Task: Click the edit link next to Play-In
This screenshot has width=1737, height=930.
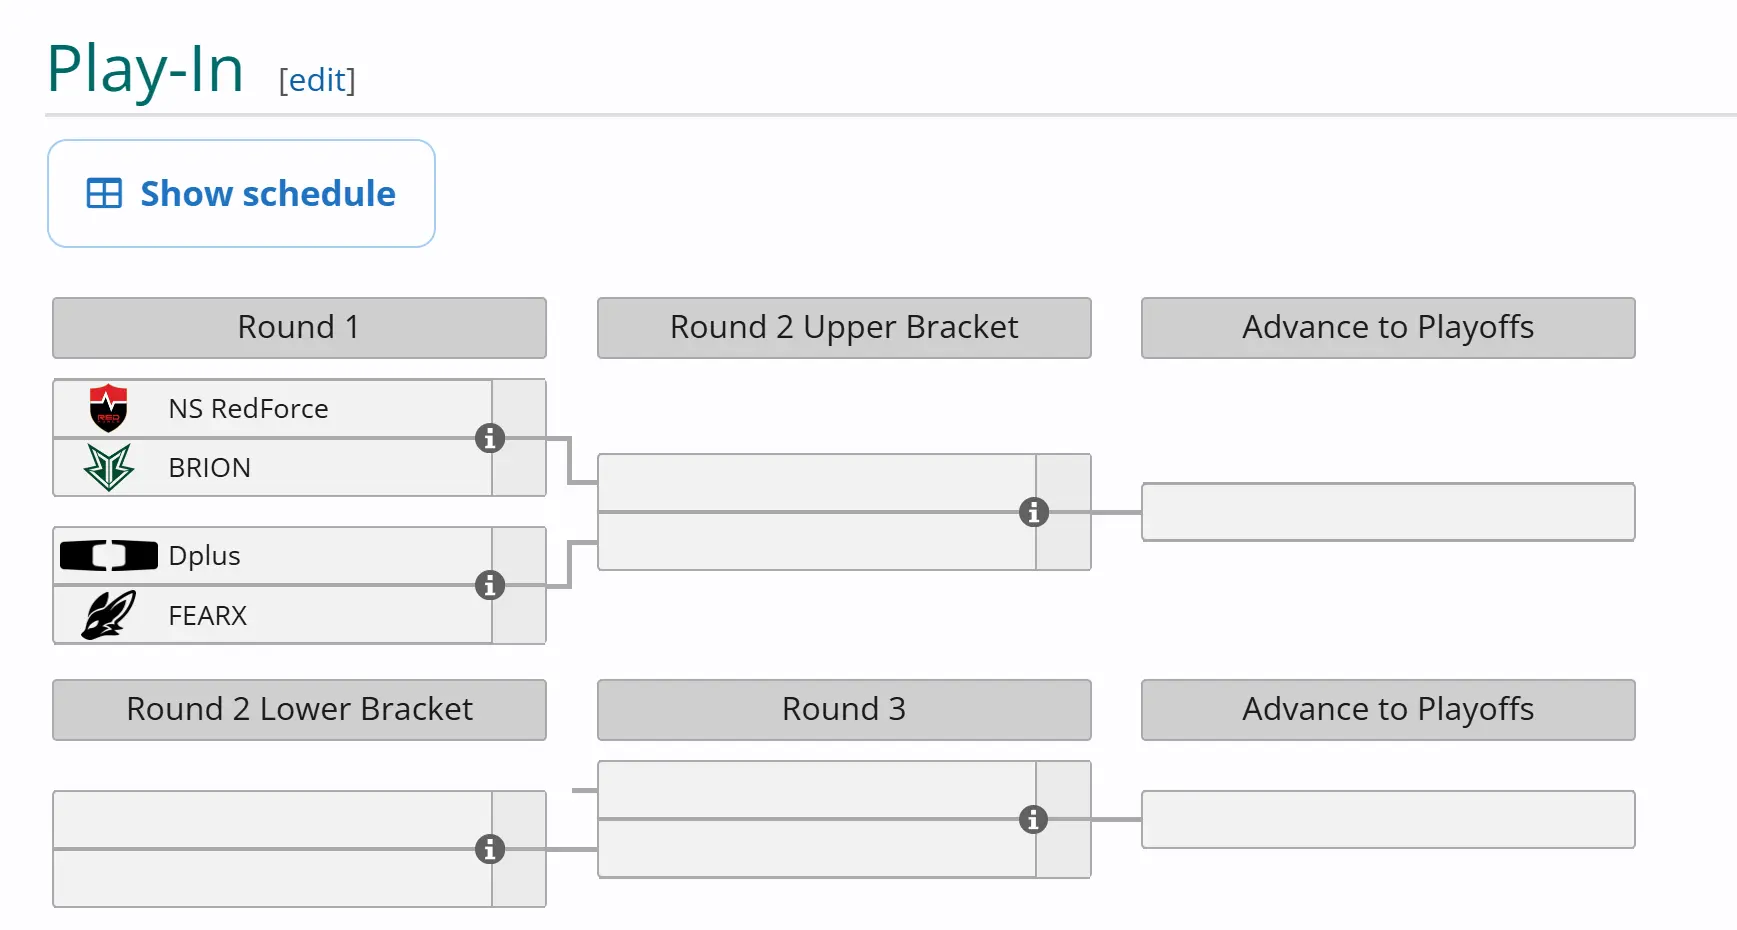Action: click(x=317, y=80)
